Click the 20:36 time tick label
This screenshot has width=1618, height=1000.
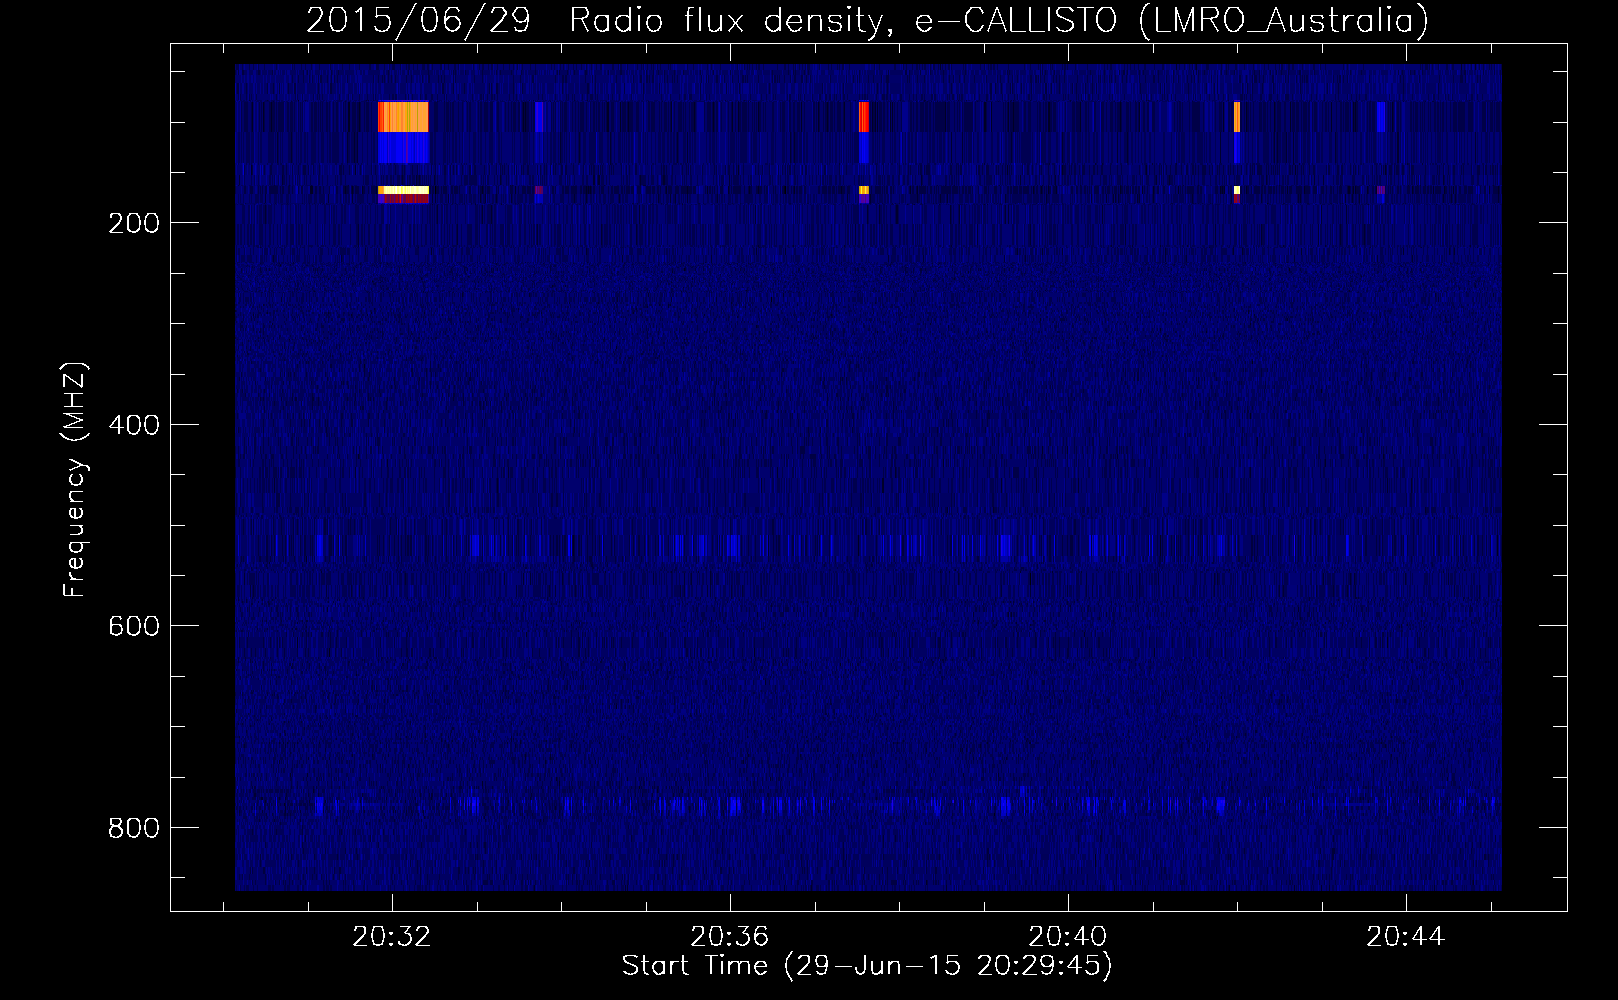730,937
